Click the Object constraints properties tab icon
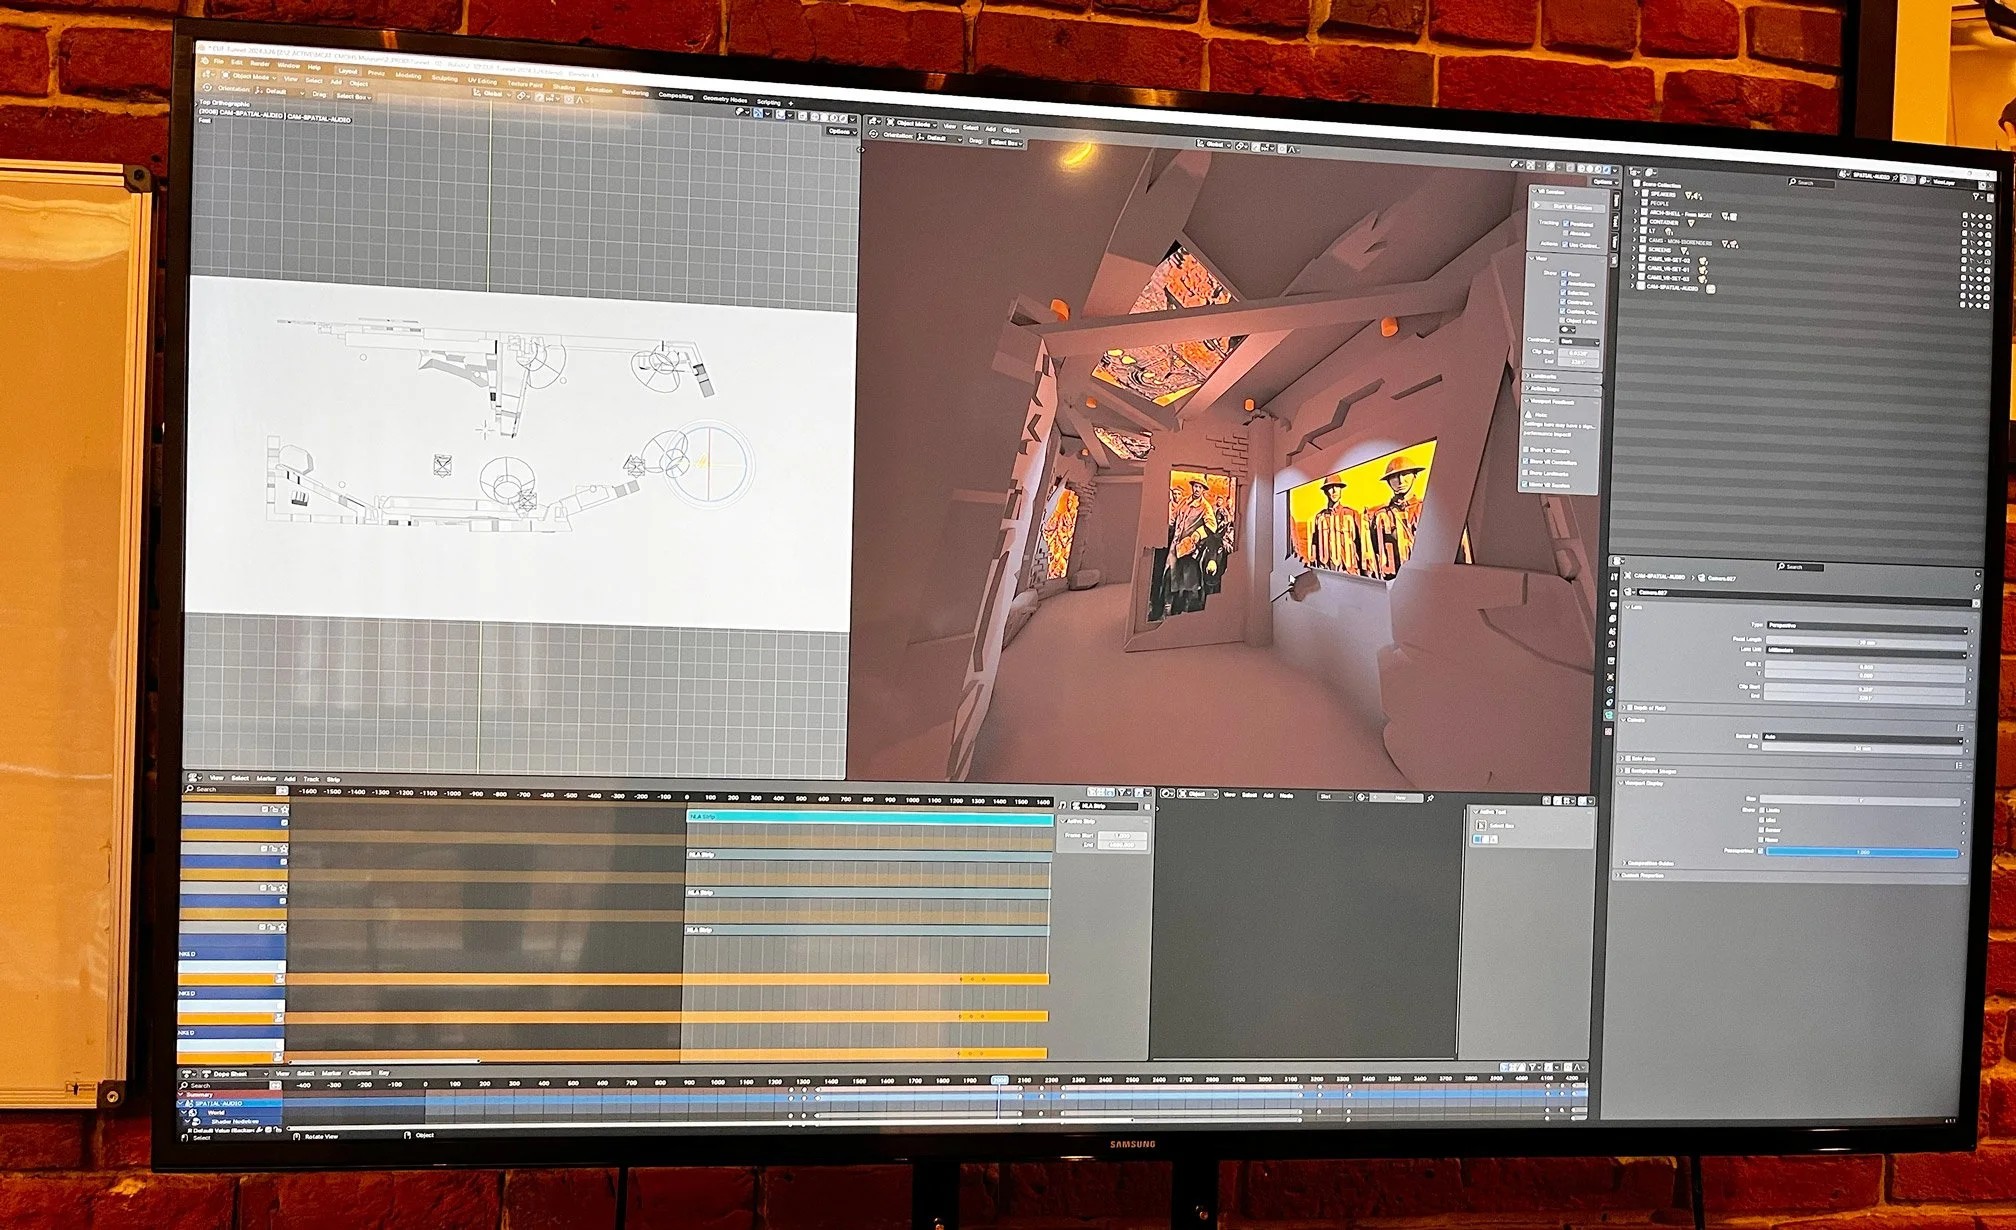2016x1230 pixels. point(1610,702)
